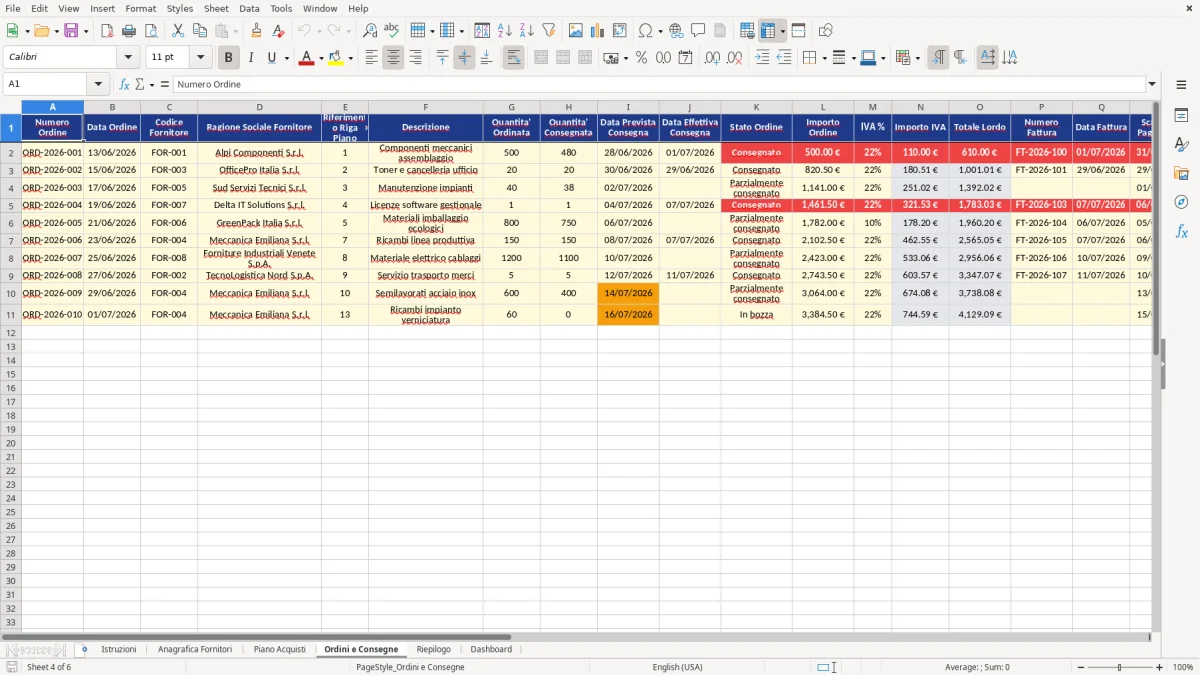The width and height of the screenshot is (1200, 675).
Task: Open Font Color dropdown arrow
Action: pyautogui.click(x=321, y=58)
